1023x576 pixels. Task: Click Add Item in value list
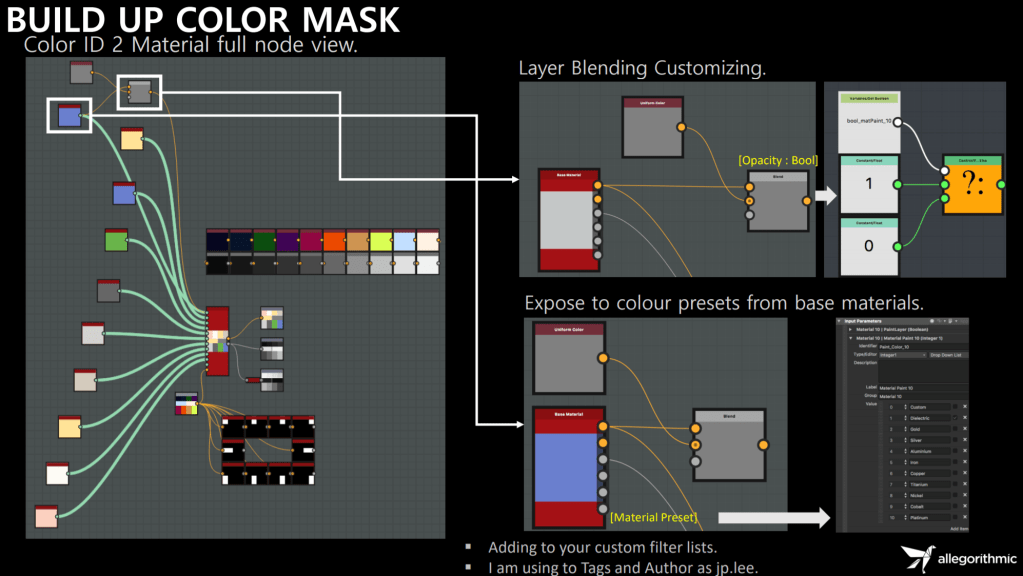(x=958, y=528)
